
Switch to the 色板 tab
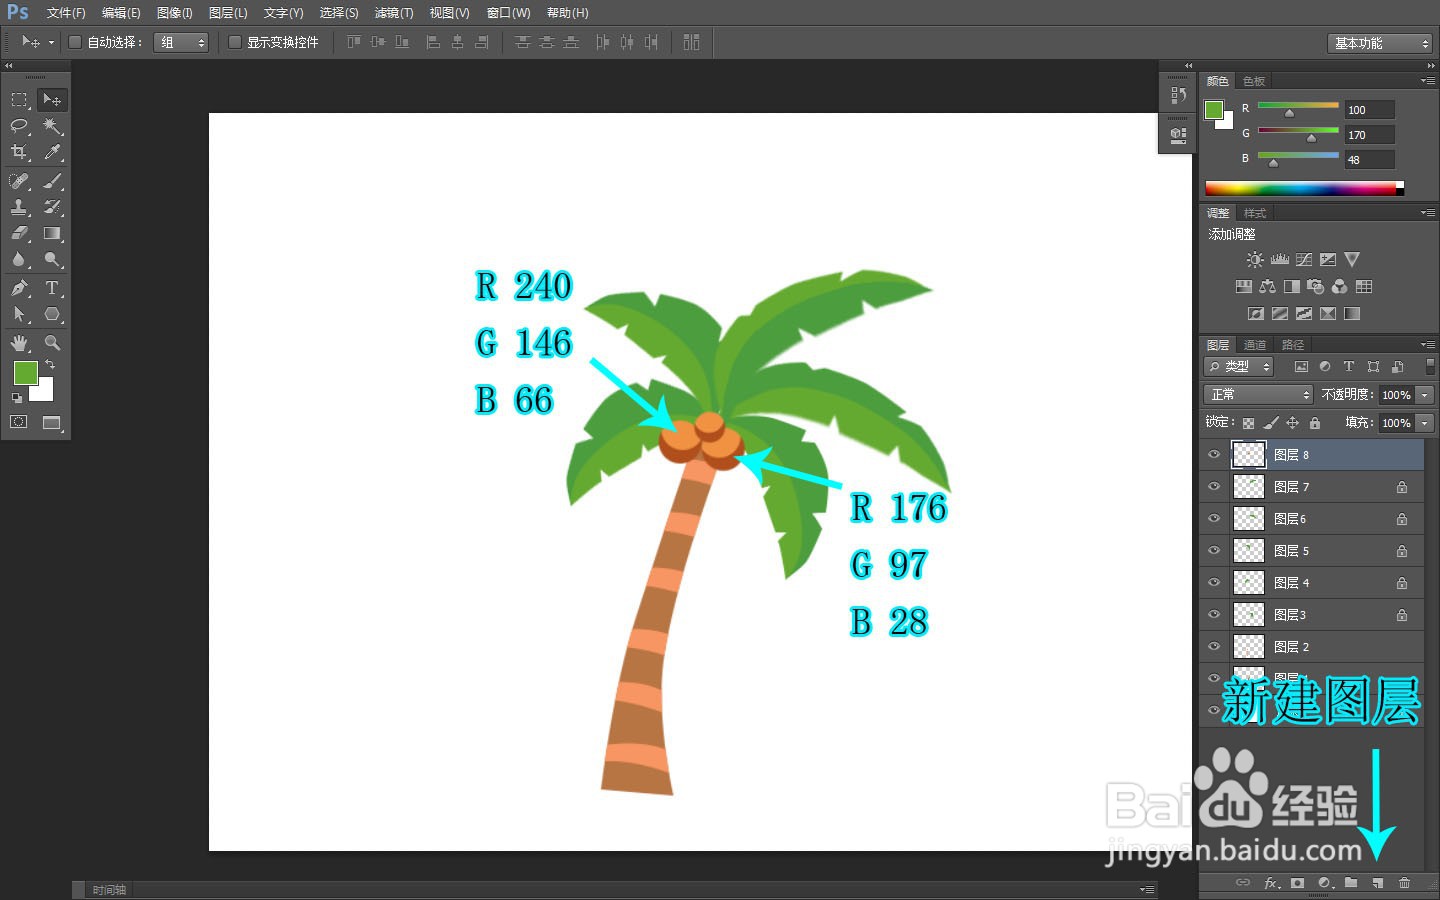(1254, 81)
